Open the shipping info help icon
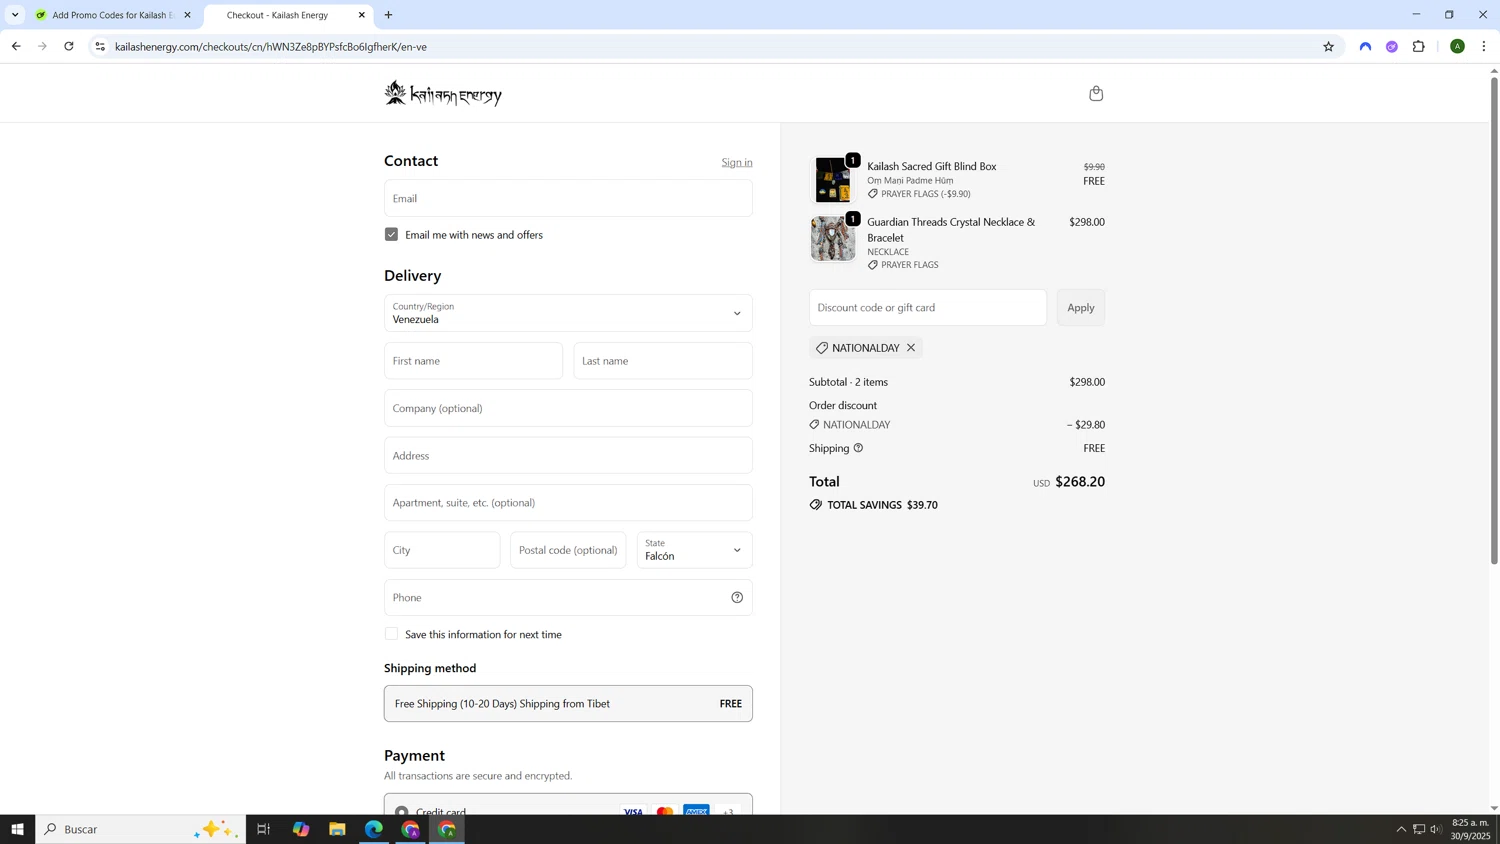Image resolution: width=1500 pixels, height=844 pixels. tap(858, 448)
